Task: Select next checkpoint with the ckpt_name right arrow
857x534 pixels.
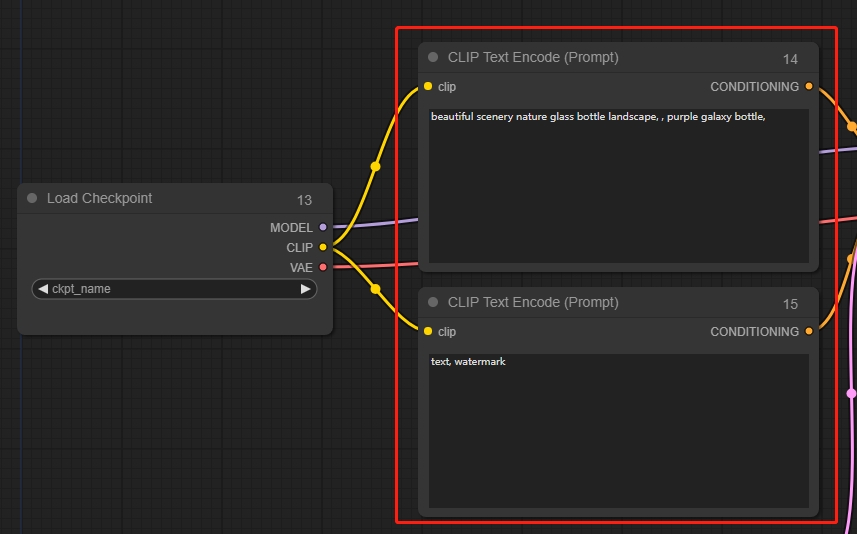Action: point(305,289)
